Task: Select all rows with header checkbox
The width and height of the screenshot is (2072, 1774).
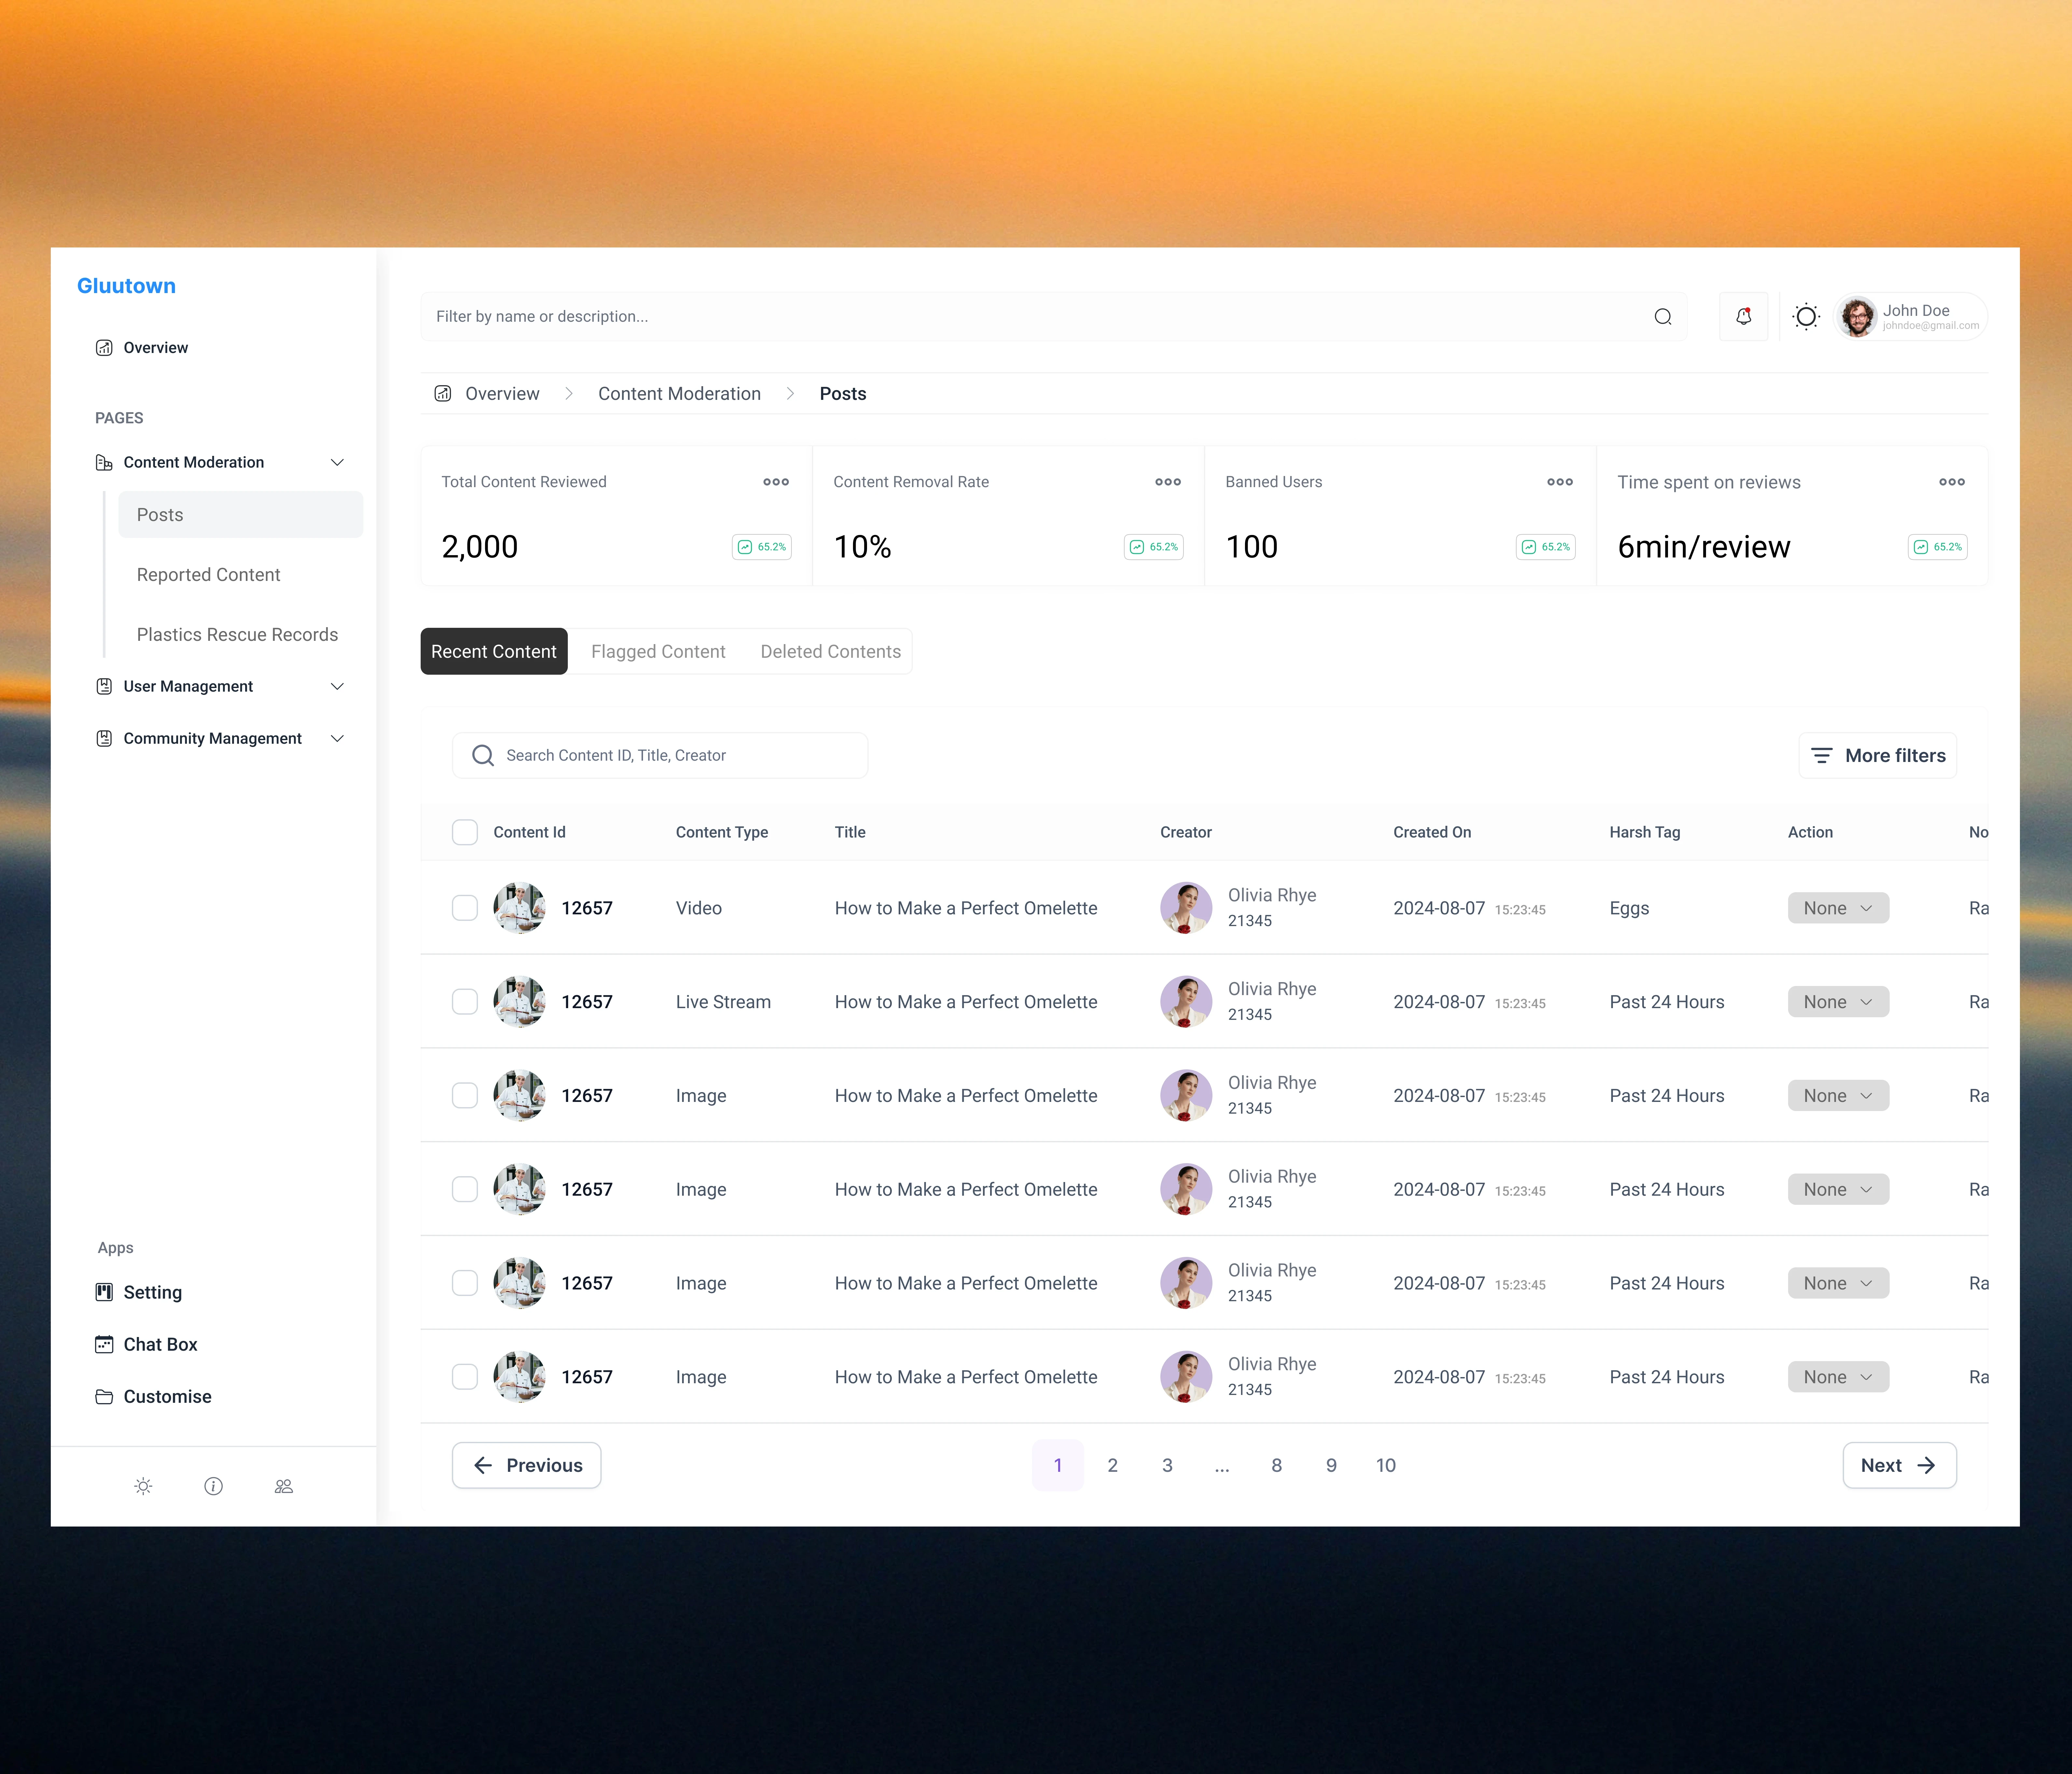Action: [x=465, y=832]
